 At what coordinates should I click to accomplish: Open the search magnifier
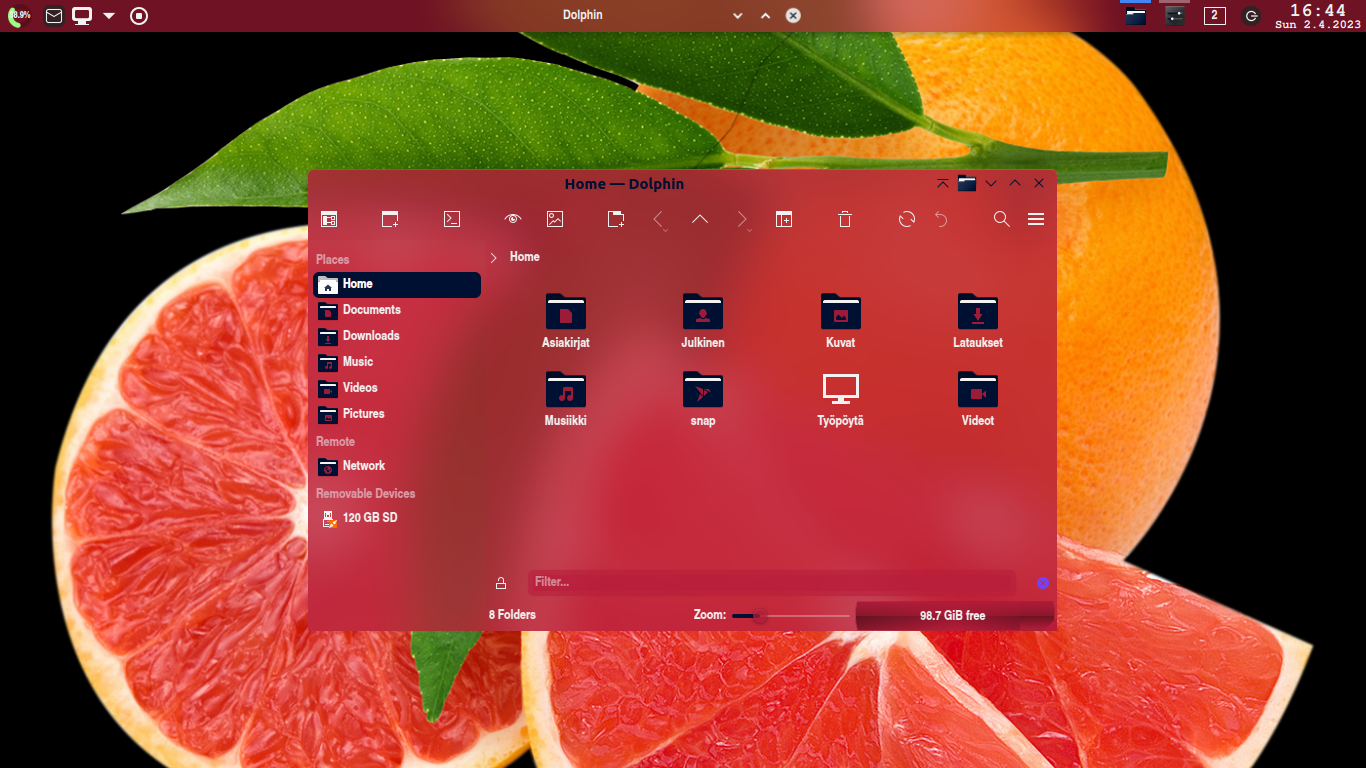click(x=1001, y=219)
